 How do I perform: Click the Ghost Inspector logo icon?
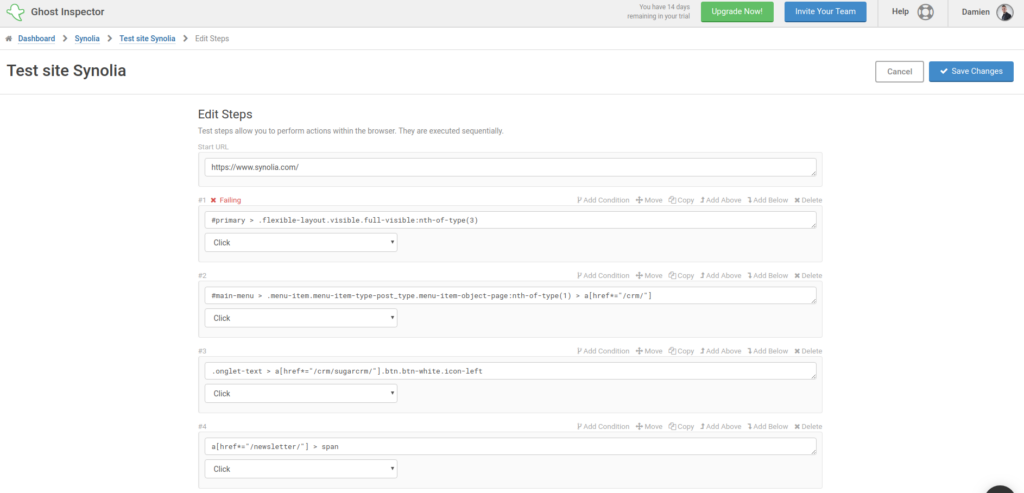click(15, 12)
